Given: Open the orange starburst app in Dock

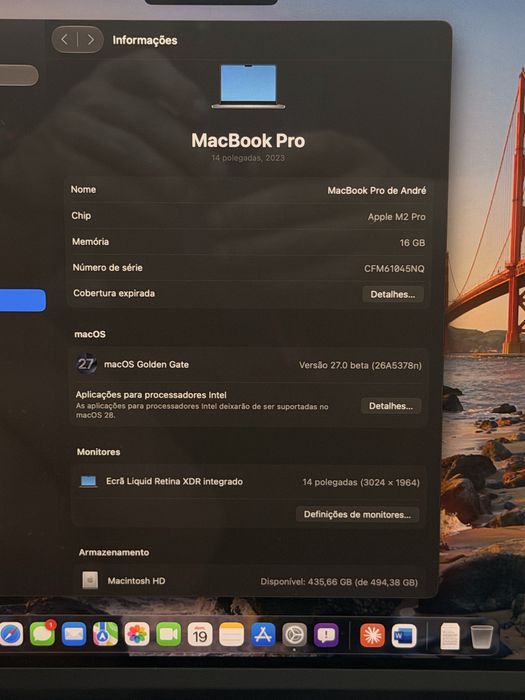Looking at the screenshot, I should coord(372,635).
